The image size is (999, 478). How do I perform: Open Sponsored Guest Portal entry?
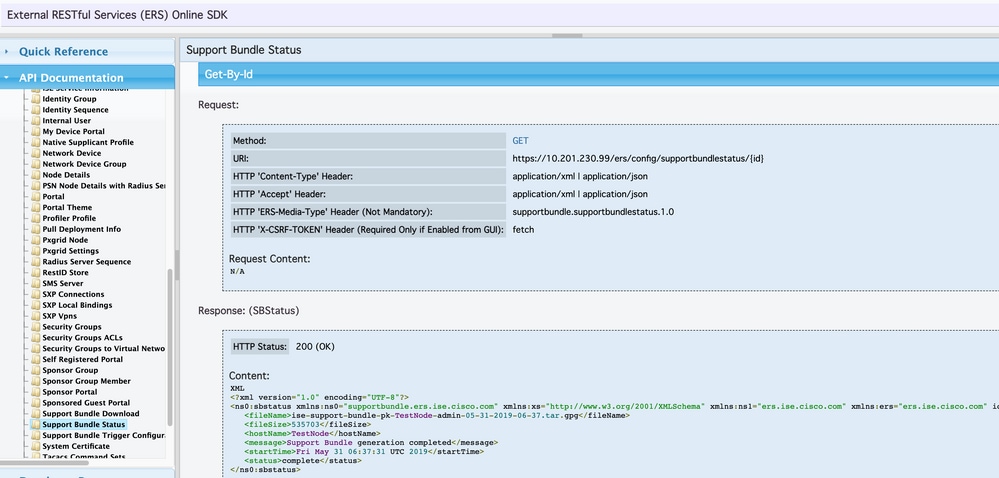[86, 402]
